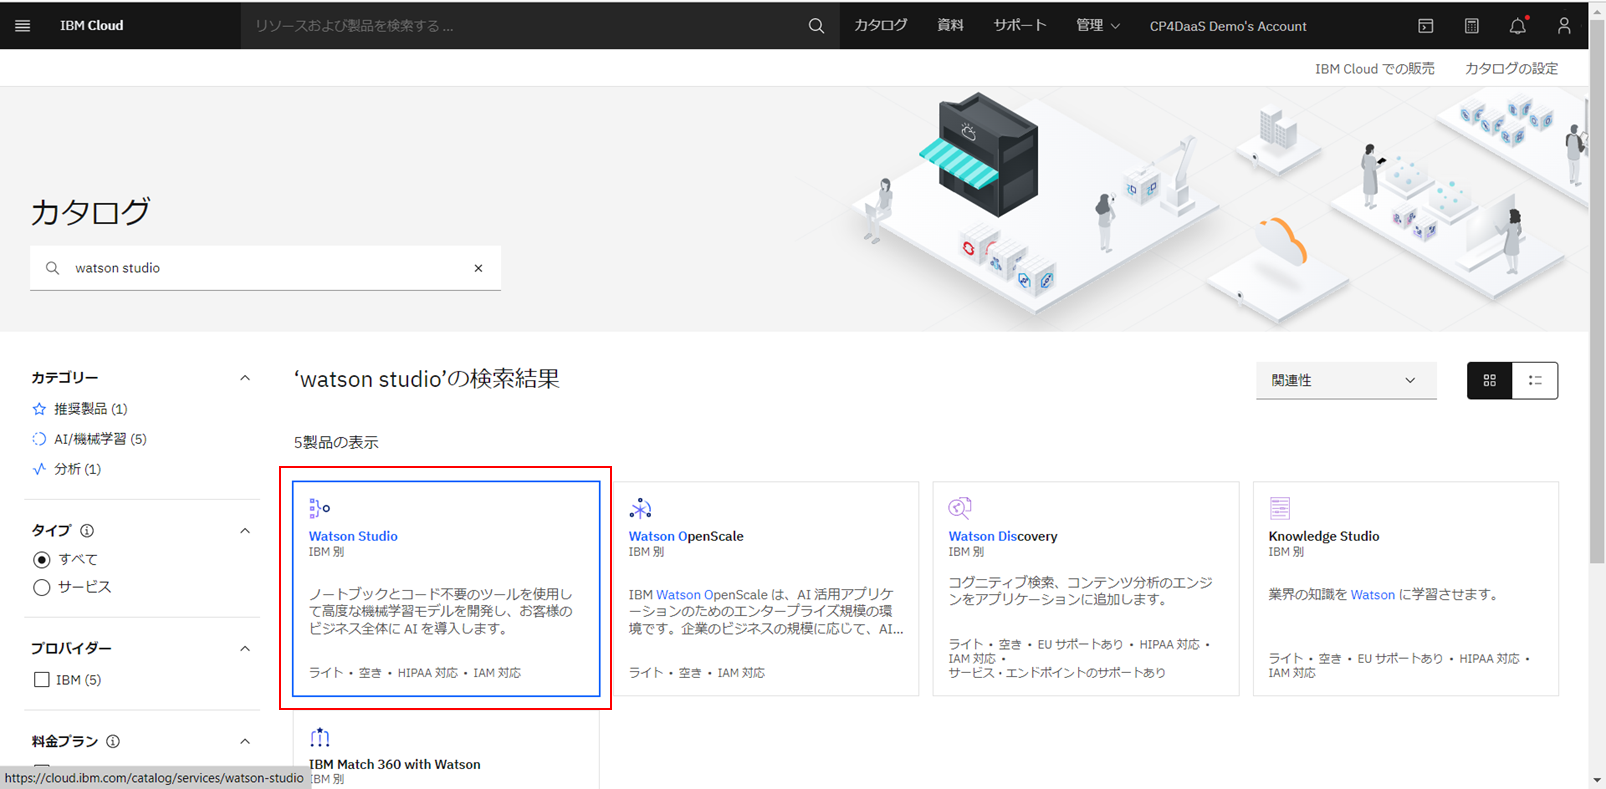This screenshot has width=1606, height=789.
Task: Click the Watson Studio description text
Action: point(441,611)
